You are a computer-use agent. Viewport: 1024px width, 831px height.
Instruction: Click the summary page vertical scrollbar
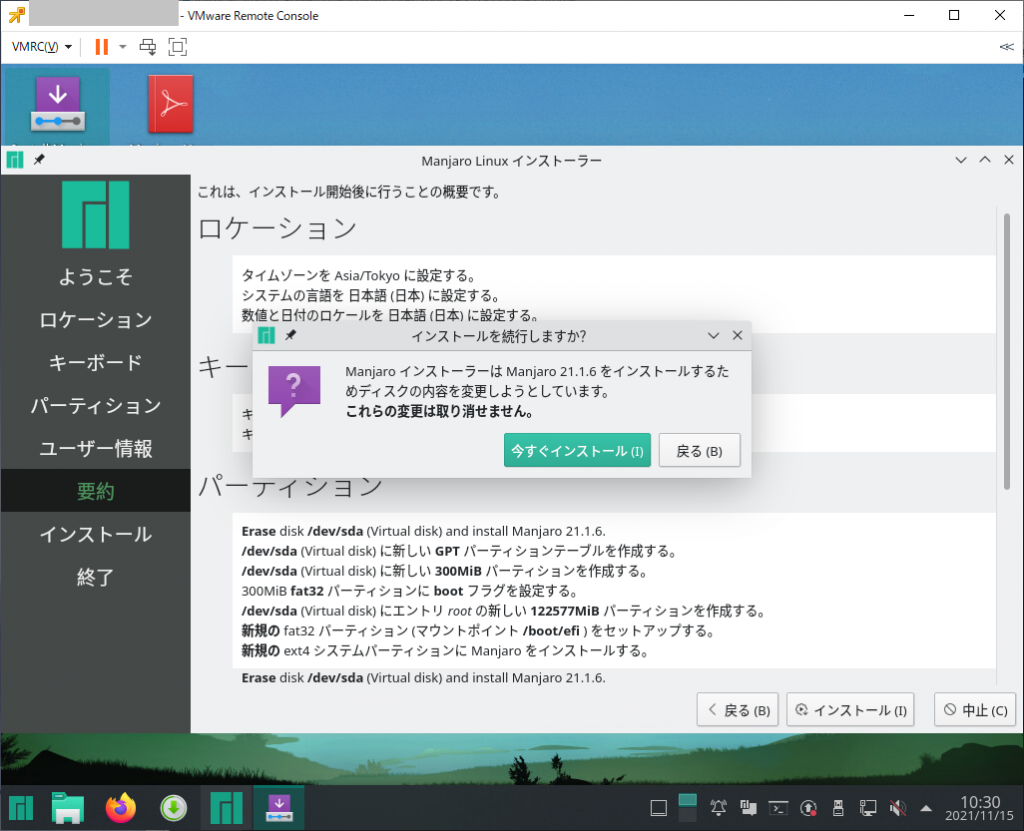1006,351
